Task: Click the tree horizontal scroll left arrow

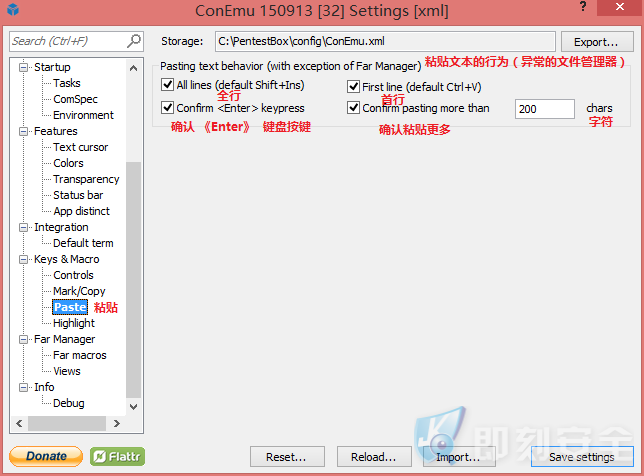Action: tap(19, 423)
